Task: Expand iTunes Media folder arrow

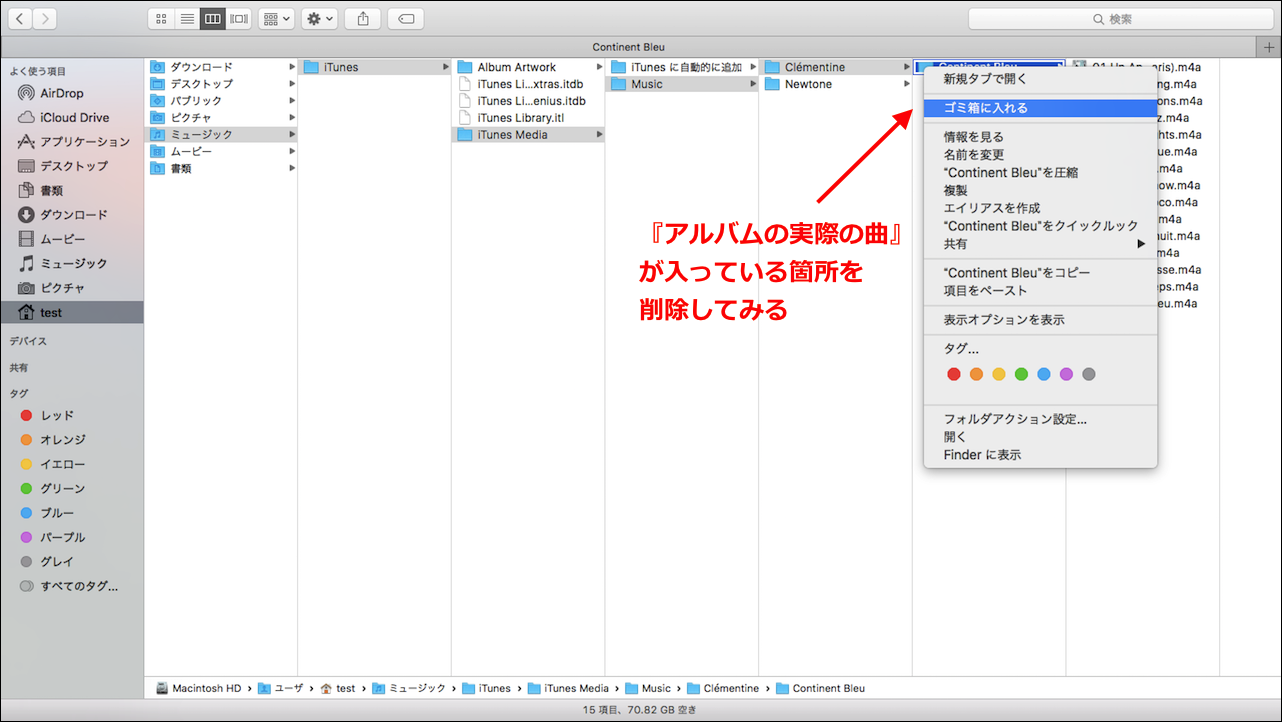Action: 599,135
